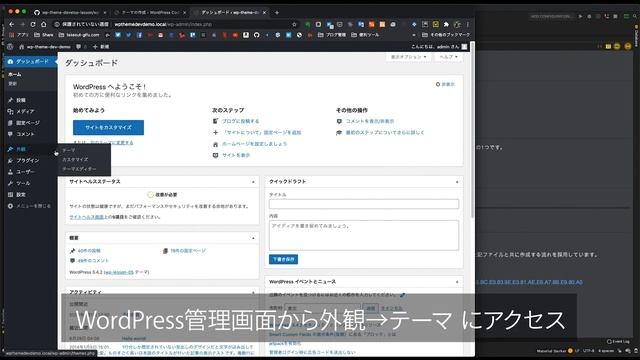Viewport: 640px width, 360px height.
Task: Click the browser back arrow
Action: click(11, 24)
